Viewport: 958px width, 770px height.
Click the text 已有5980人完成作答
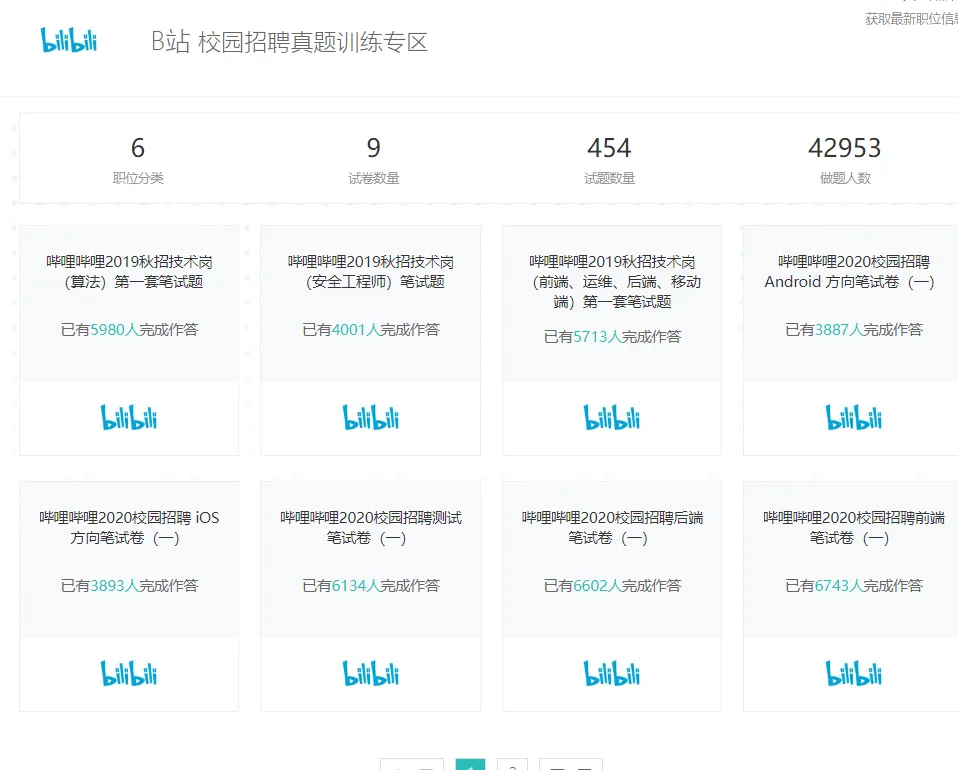[x=130, y=330]
